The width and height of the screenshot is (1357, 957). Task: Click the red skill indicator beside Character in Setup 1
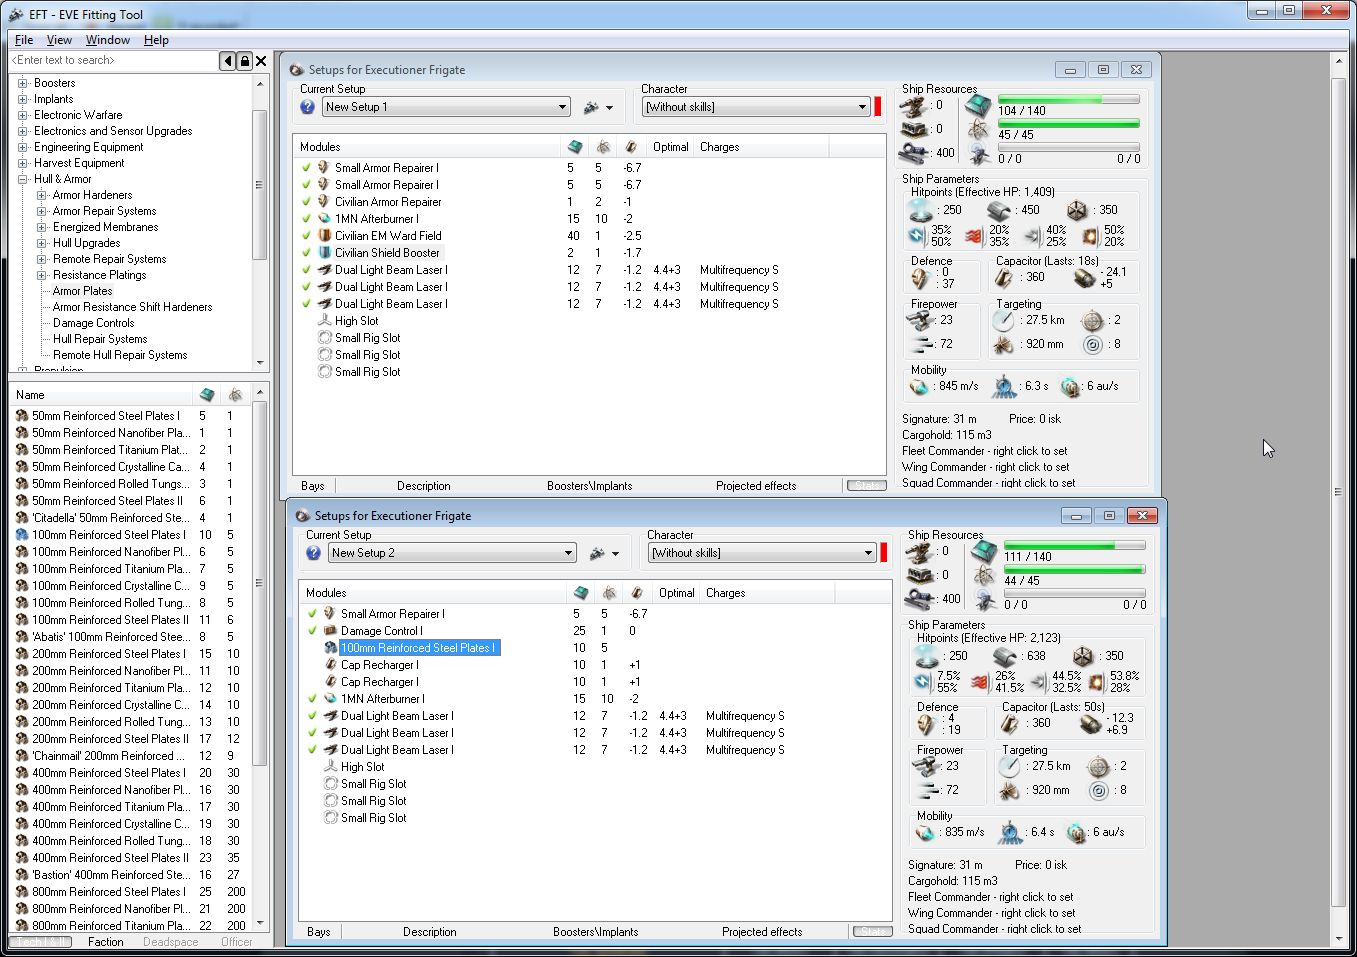tap(878, 107)
